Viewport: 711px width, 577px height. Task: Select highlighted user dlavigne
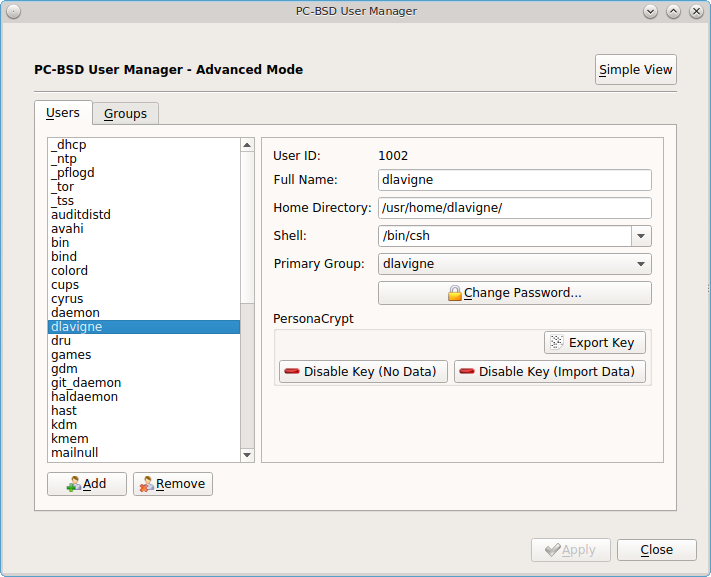point(144,327)
